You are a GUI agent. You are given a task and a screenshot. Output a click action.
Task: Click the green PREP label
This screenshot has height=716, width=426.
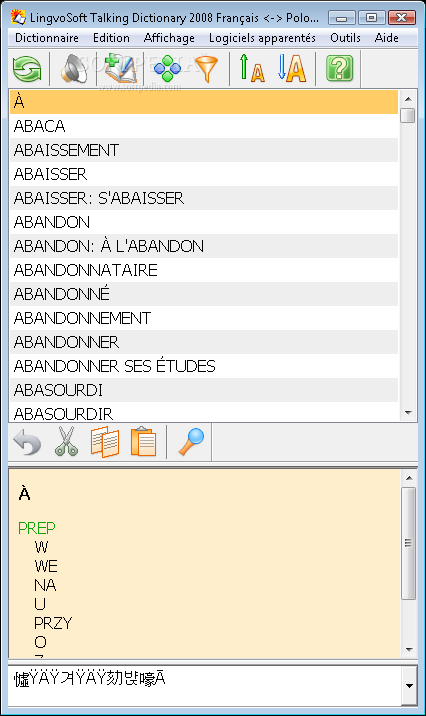37,528
